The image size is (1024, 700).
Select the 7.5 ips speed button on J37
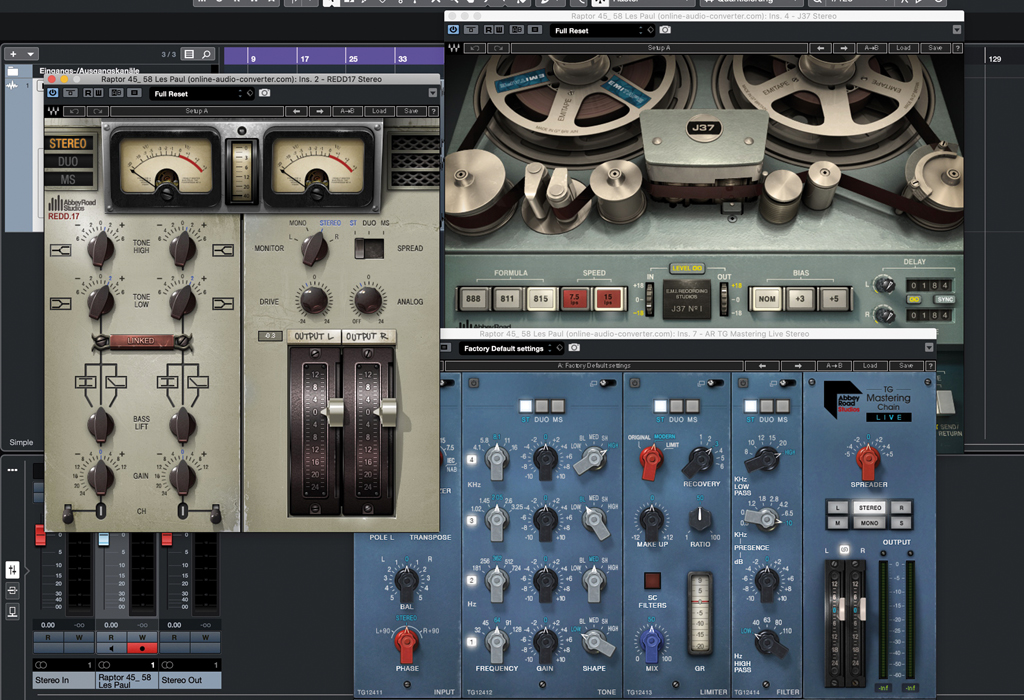(x=574, y=298)
